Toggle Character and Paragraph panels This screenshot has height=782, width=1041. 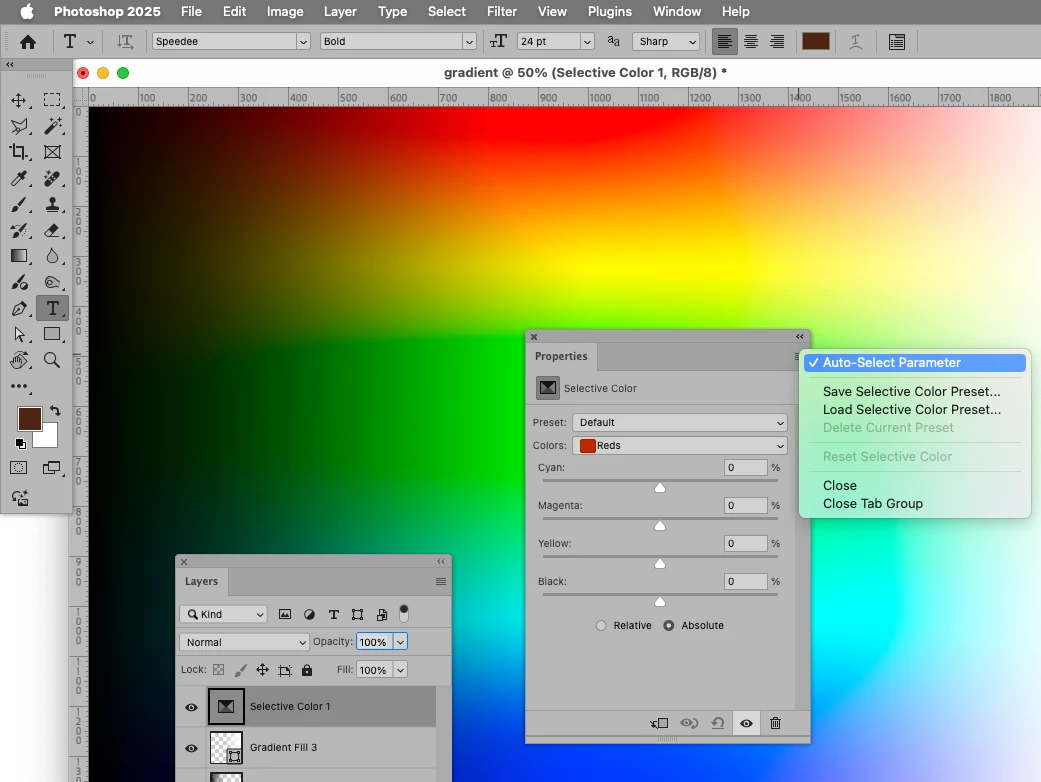coord(897,42)
